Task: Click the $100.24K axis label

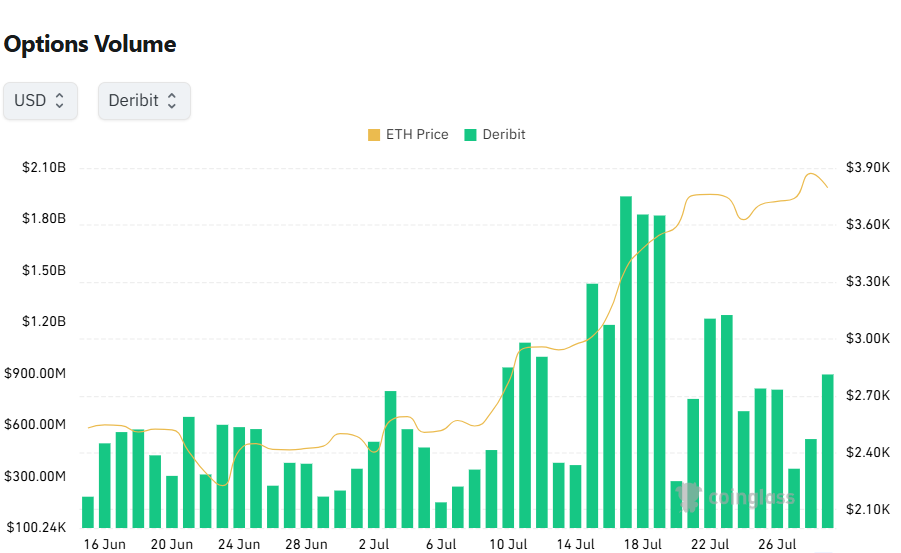Action: point(36,527)
